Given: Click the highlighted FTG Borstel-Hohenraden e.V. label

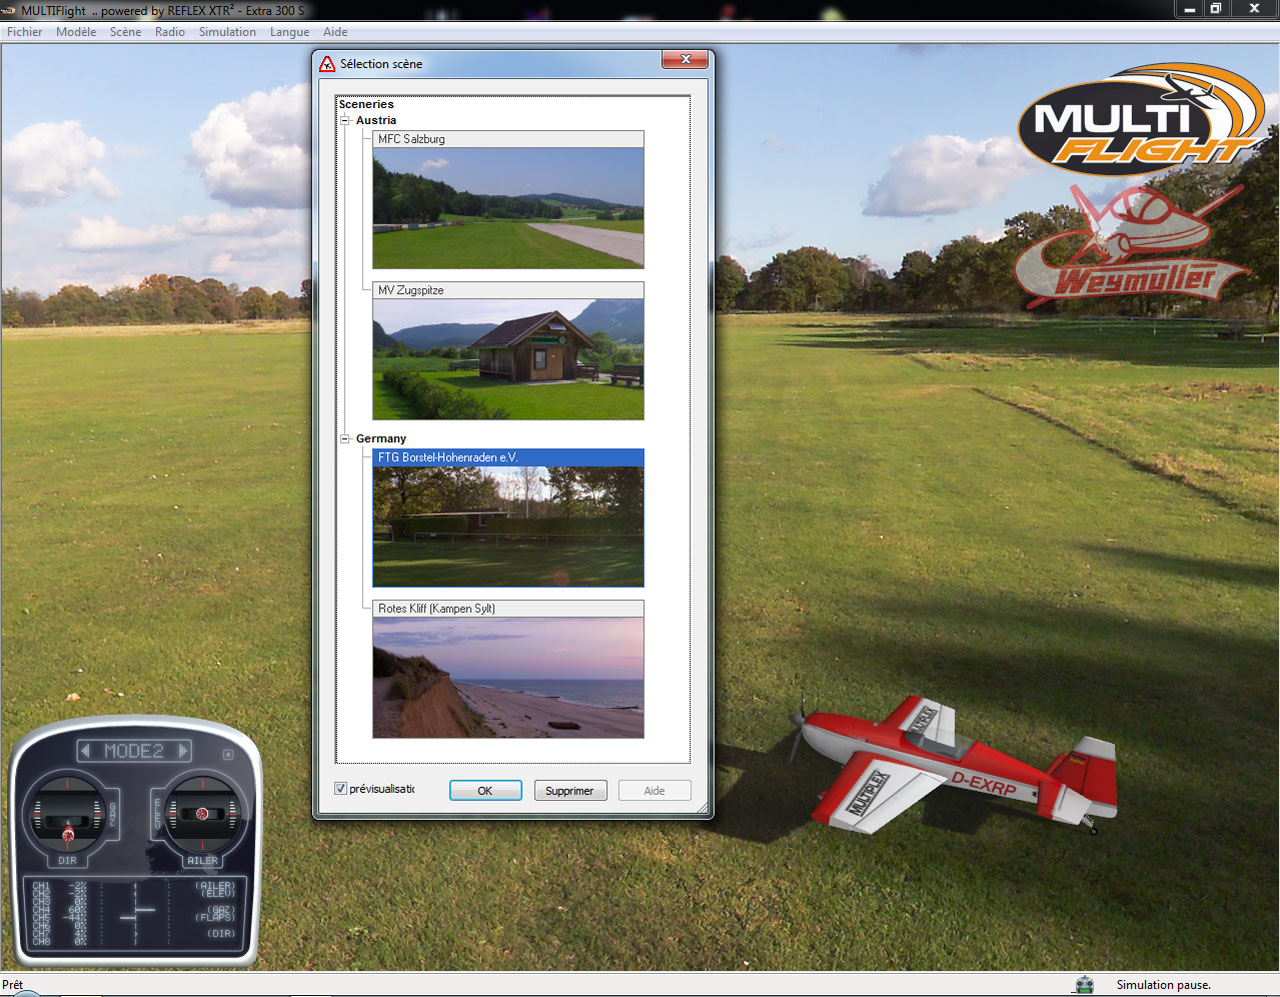Looking at the screenshot, I should [447, 457].
